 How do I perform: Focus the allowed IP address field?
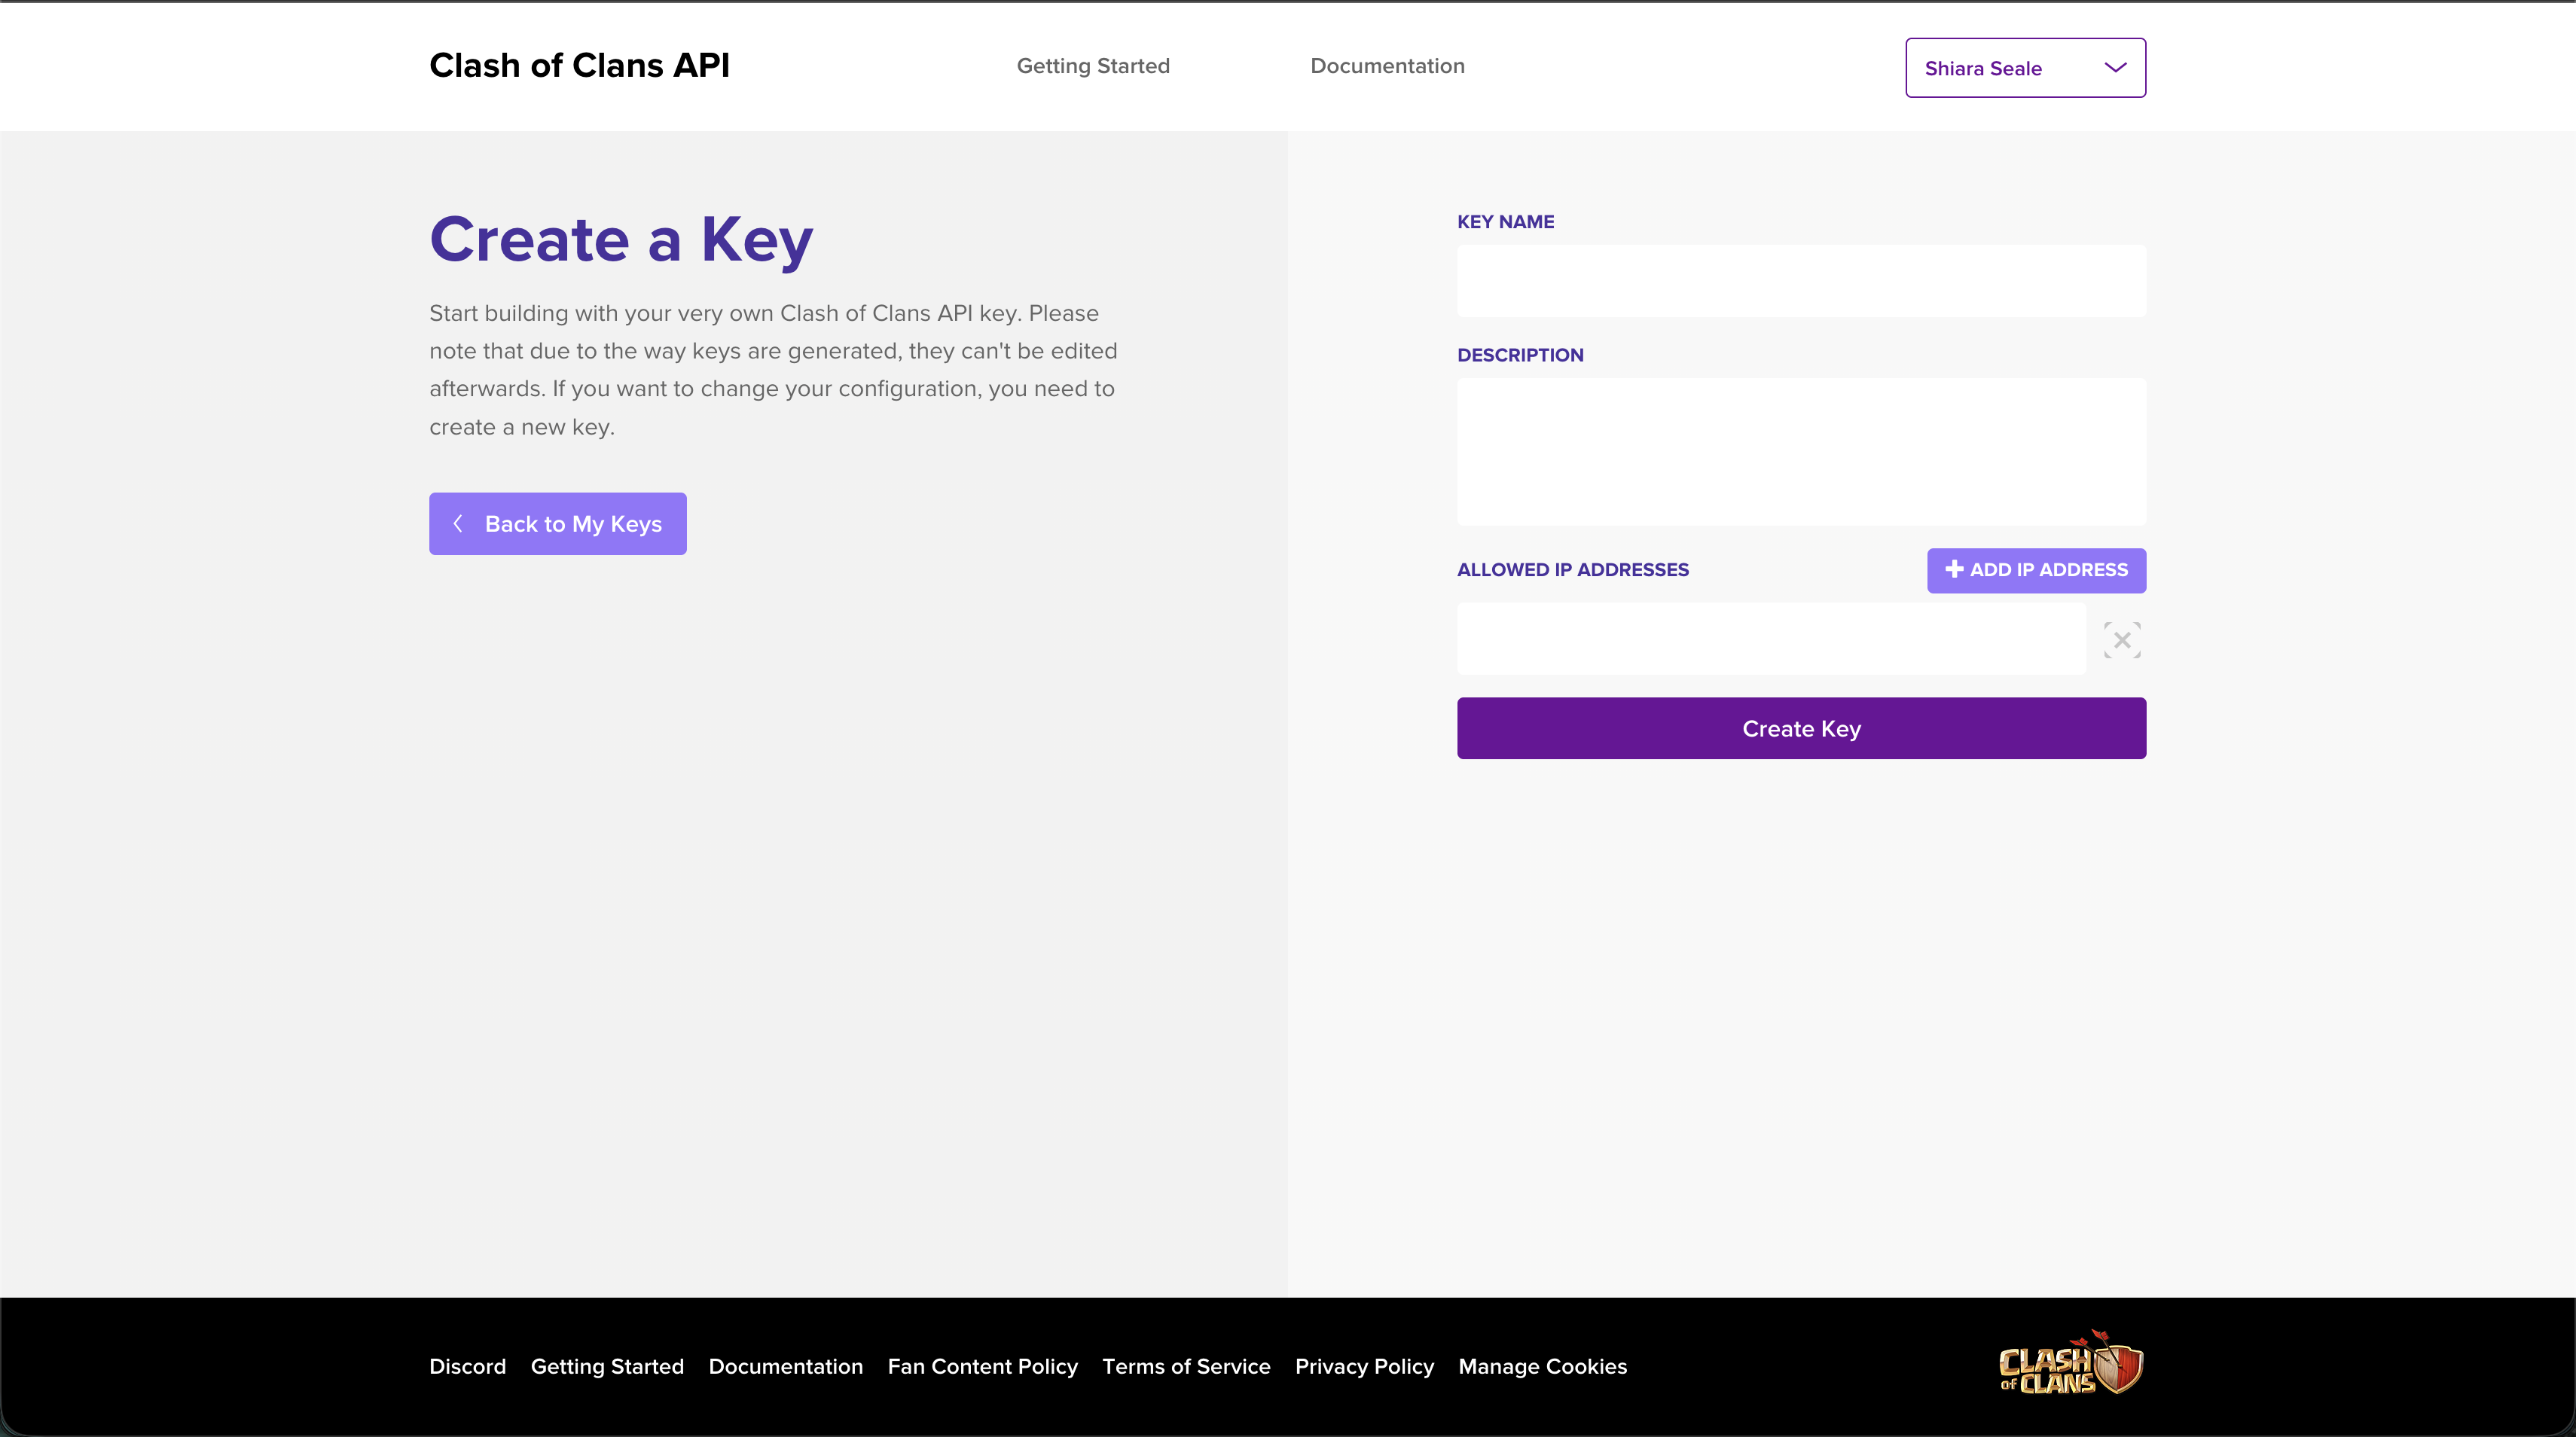(1771, 639)
